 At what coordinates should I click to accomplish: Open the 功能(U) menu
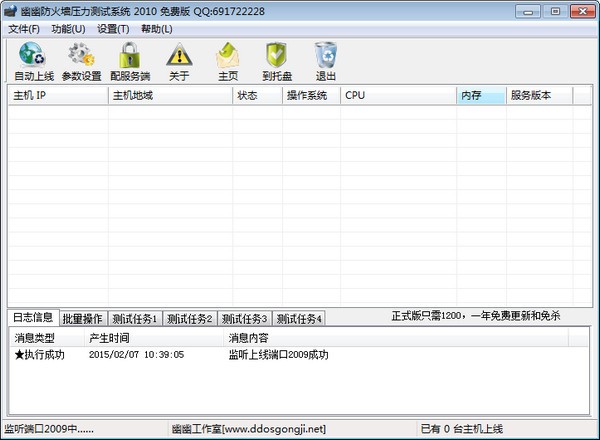coord(68,28)
